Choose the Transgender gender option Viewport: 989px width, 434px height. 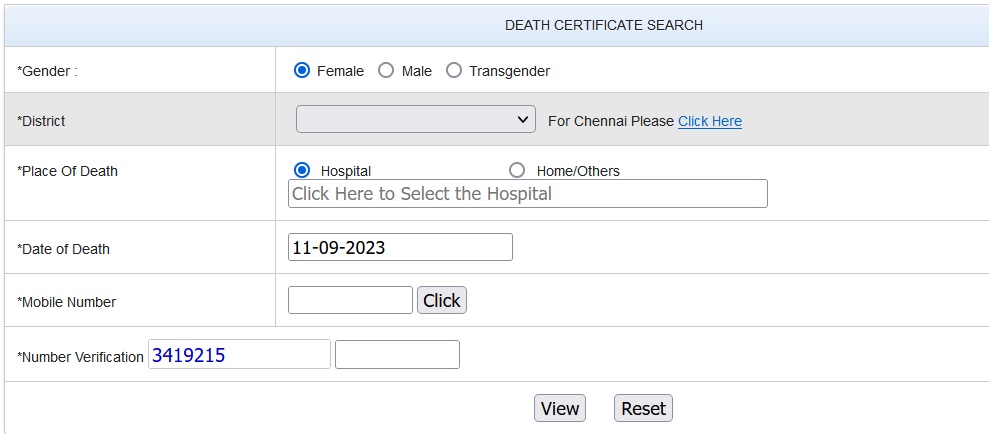pyautogui.click(x=454, y=71)
